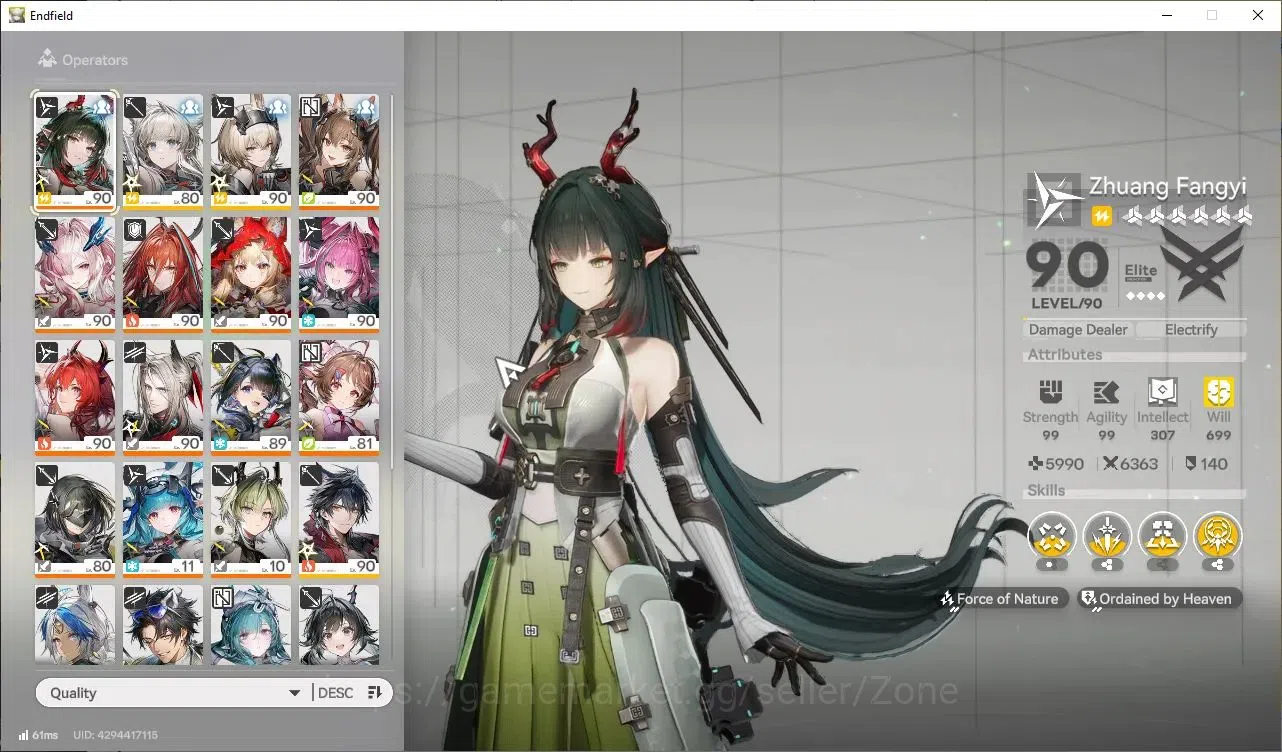Image resolution: width=1282 pixels, height=752 pixels.
Task: Click the Agility attribute icon
Action: [1106, 392]
